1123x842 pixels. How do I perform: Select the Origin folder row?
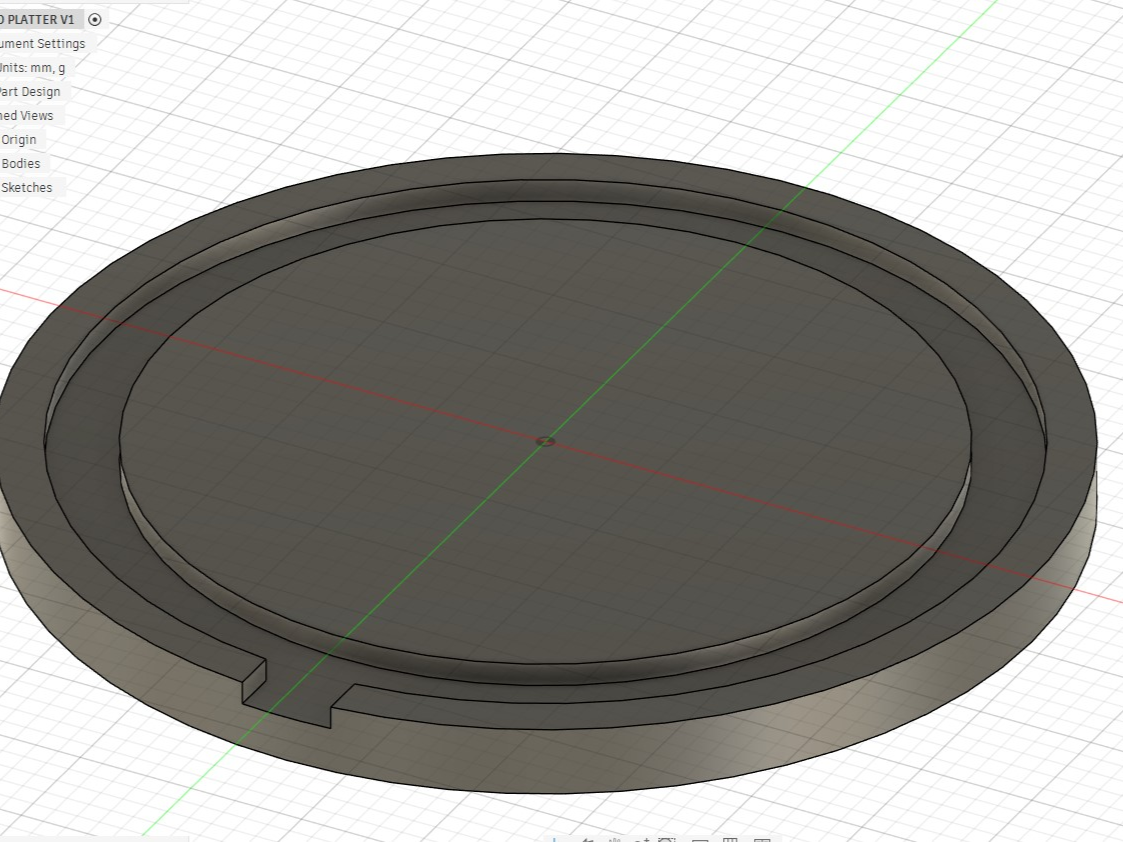coord(21,140)
